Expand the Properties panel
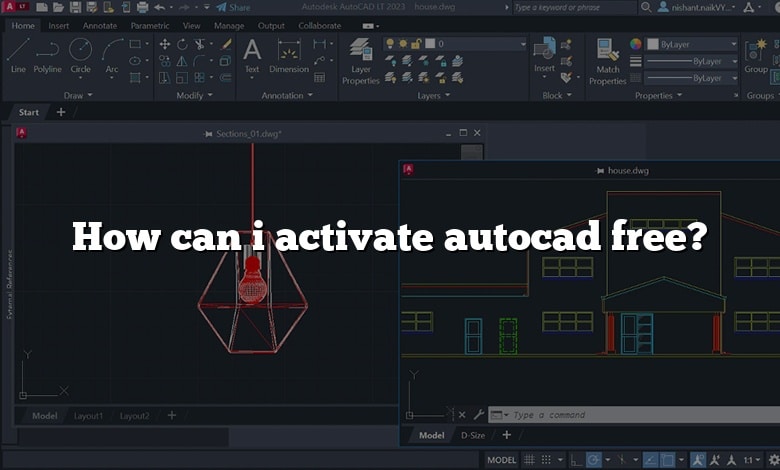 pos(658,95)
